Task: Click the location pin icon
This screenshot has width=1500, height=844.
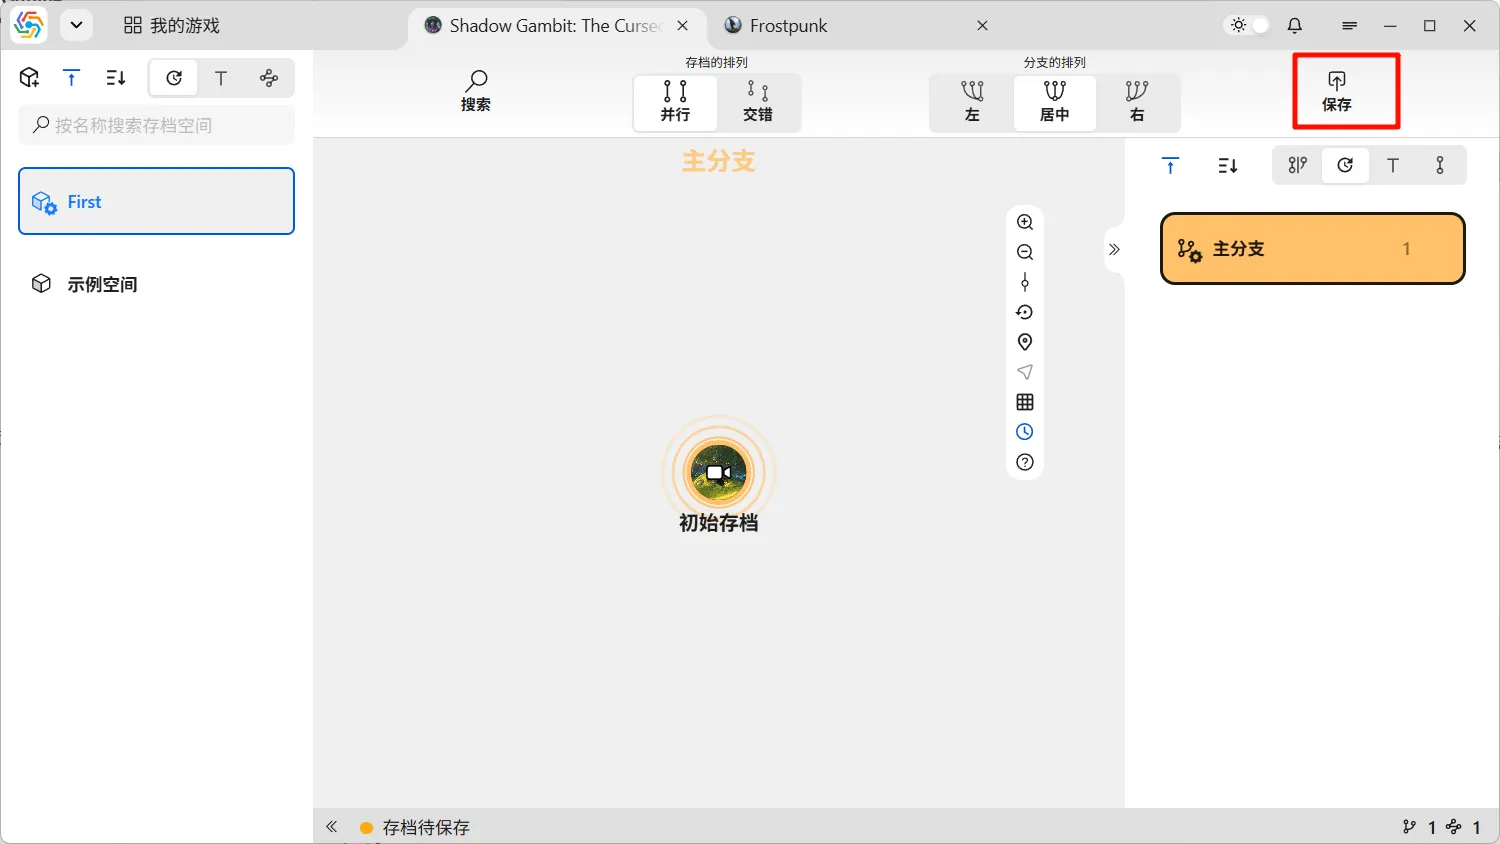Action: (x=1025, y=342)
